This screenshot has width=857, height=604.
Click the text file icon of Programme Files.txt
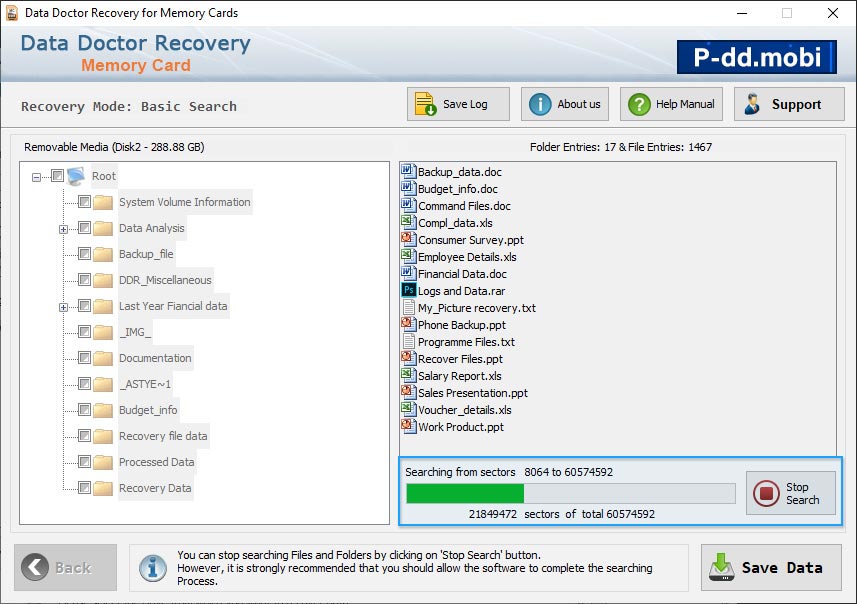tap(408, 341)
